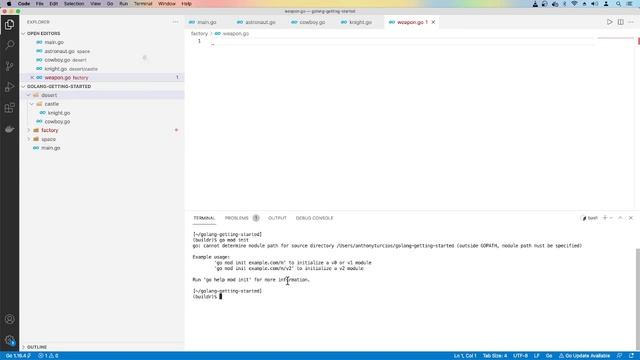Viewport: 640px width, 360px height.
Task: Select the Debug Console panel tab
Action: tap(314, 218)
